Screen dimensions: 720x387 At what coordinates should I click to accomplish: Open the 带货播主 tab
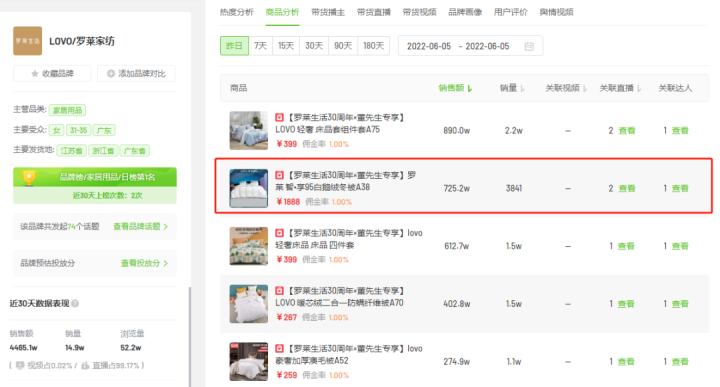328,12
